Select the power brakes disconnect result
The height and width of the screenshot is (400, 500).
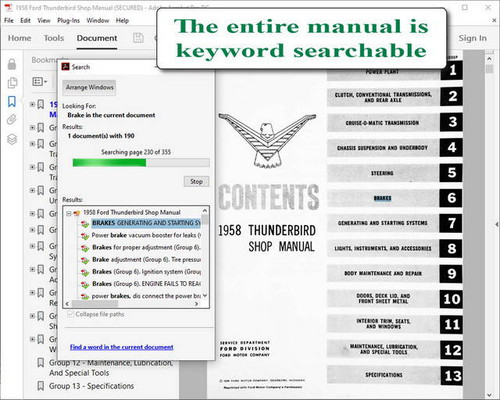[x=146, y=296]
